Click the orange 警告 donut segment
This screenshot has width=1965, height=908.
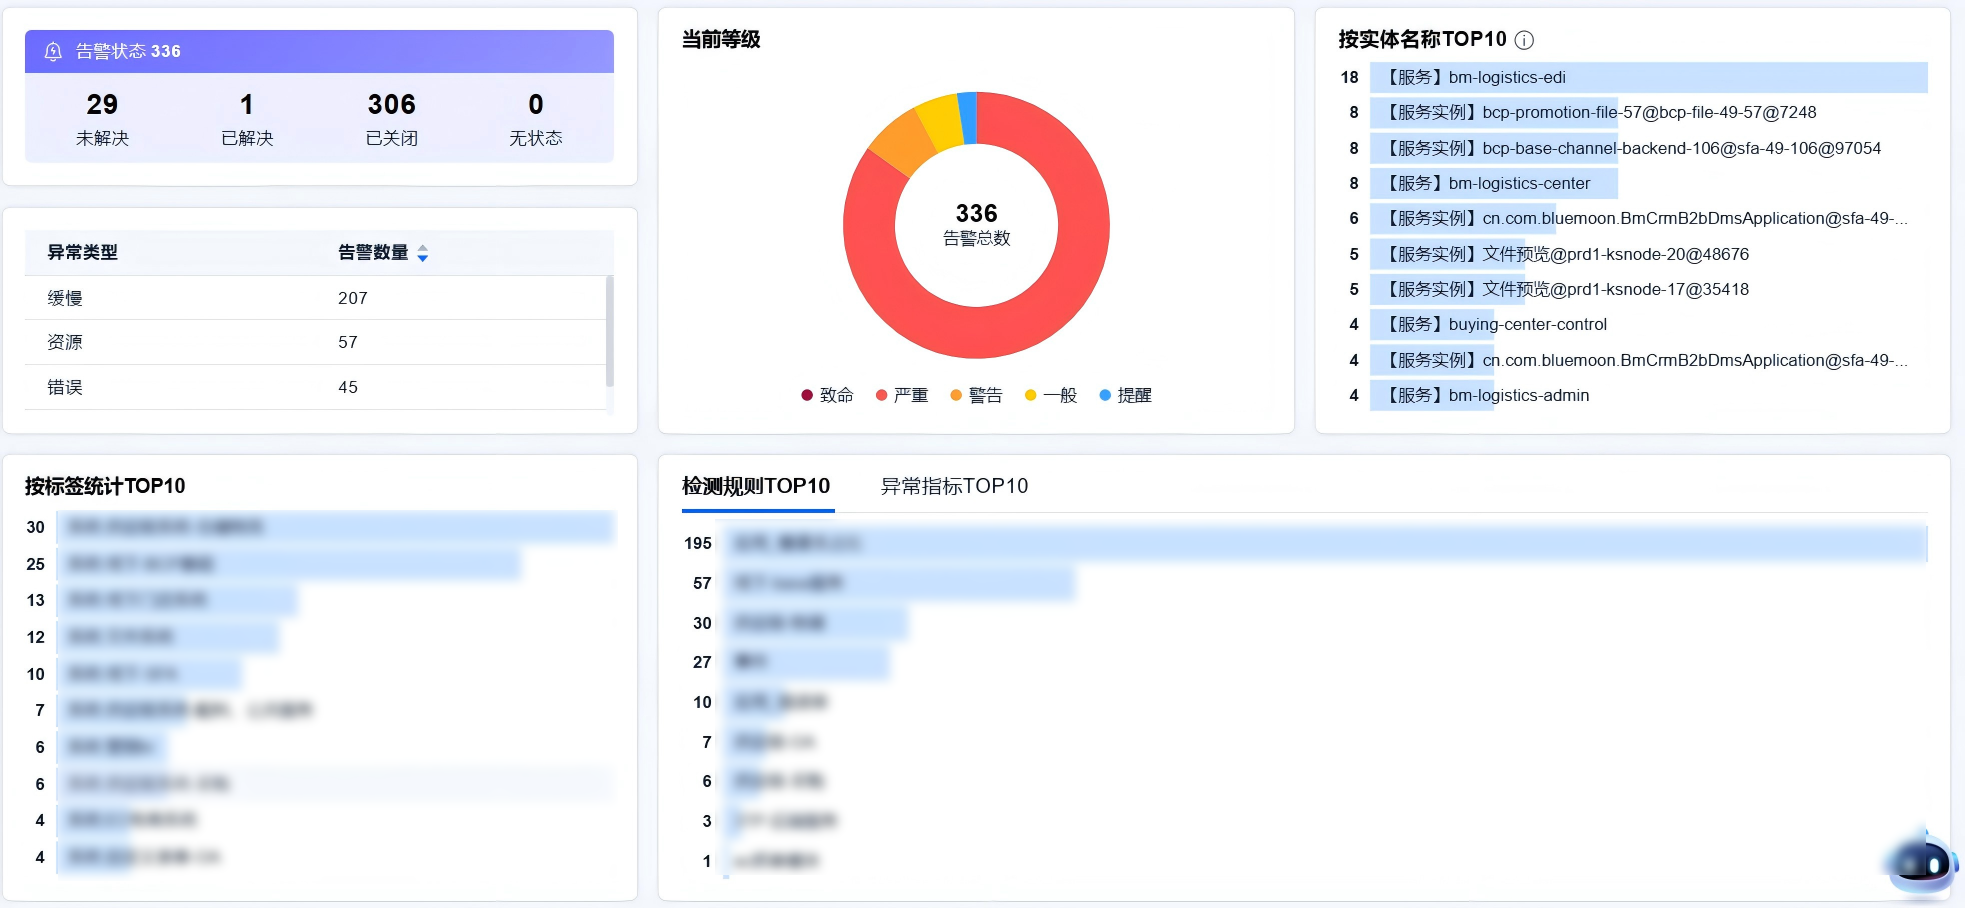click(x=902, y=143)
